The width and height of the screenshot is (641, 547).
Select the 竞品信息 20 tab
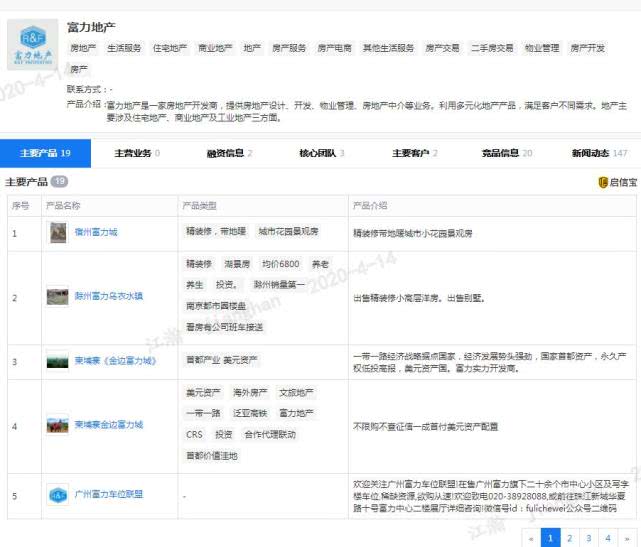point(507,153)
